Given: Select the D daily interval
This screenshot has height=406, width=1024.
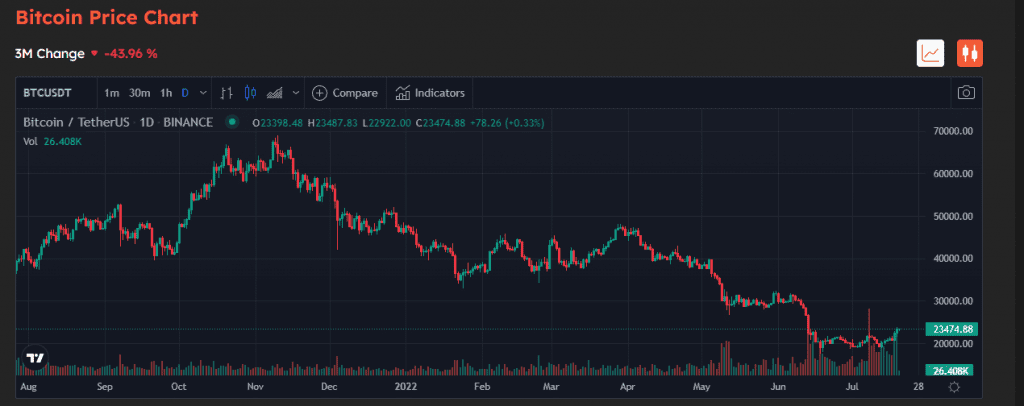Looking at the screenshot, I should 185,93.
